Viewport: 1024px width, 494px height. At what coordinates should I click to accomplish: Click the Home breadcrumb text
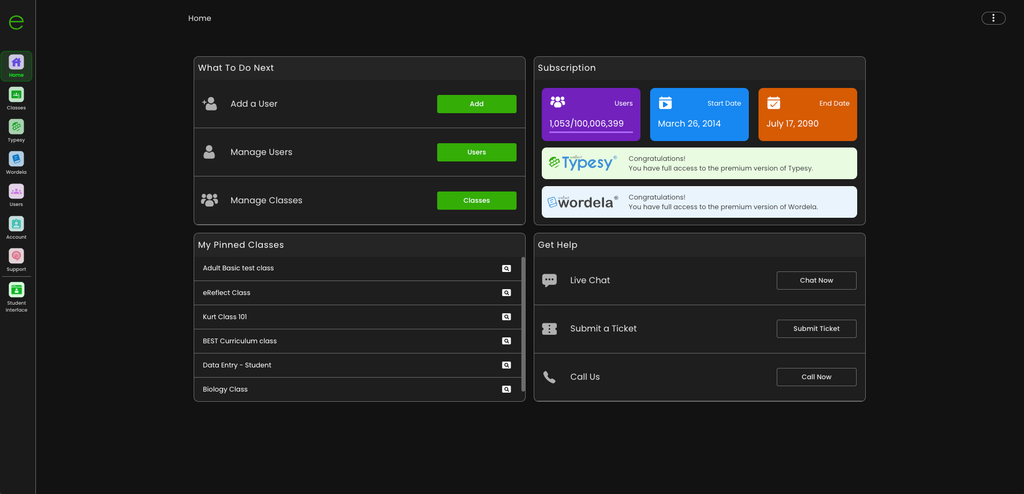coord(200,18)
